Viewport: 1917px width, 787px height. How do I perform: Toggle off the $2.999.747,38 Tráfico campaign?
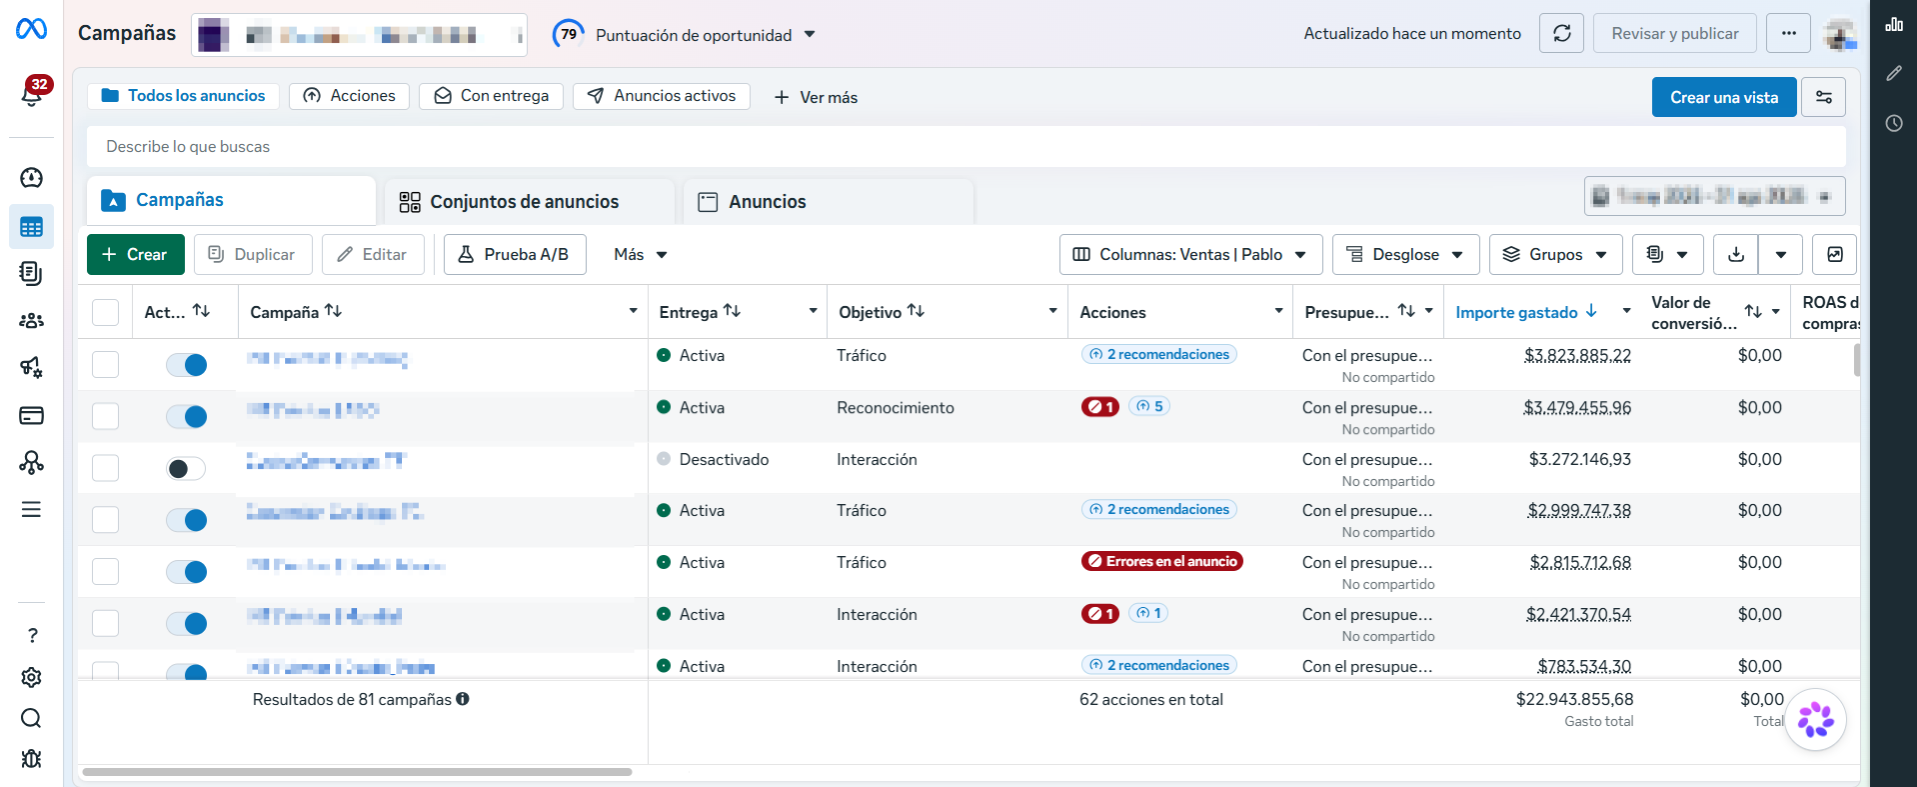[x=186, y=520]
